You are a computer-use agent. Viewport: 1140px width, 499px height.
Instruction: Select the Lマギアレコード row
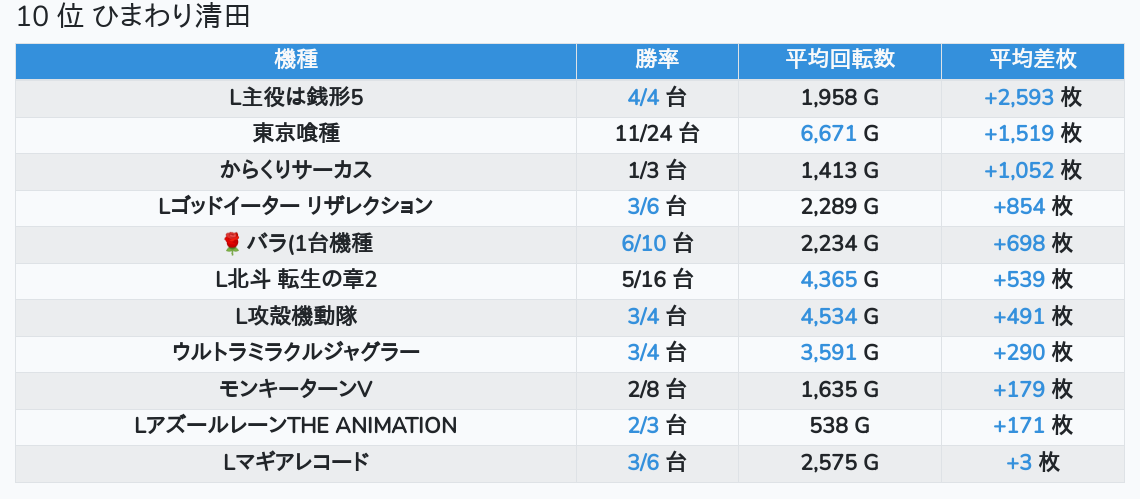click(x=295, y=462)
